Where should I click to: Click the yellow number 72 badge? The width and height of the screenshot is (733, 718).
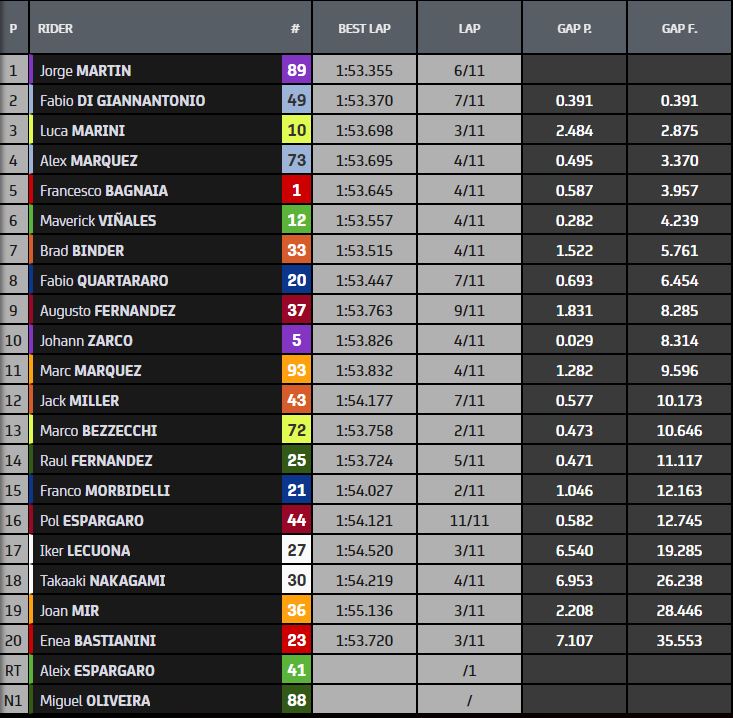tap(296, 431)
